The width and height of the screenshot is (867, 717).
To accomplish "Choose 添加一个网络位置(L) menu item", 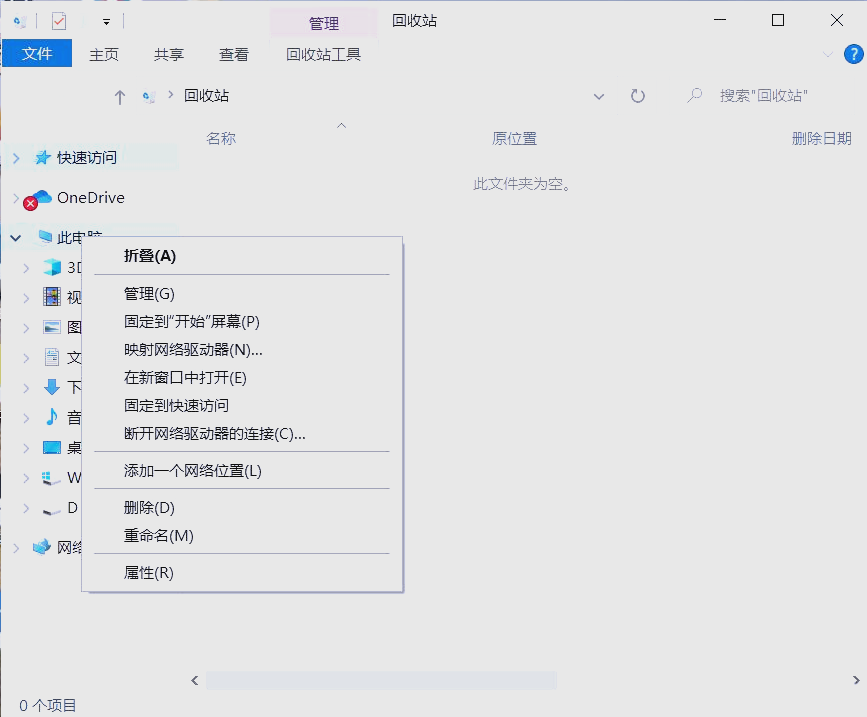I will click(x=242, y=471).
